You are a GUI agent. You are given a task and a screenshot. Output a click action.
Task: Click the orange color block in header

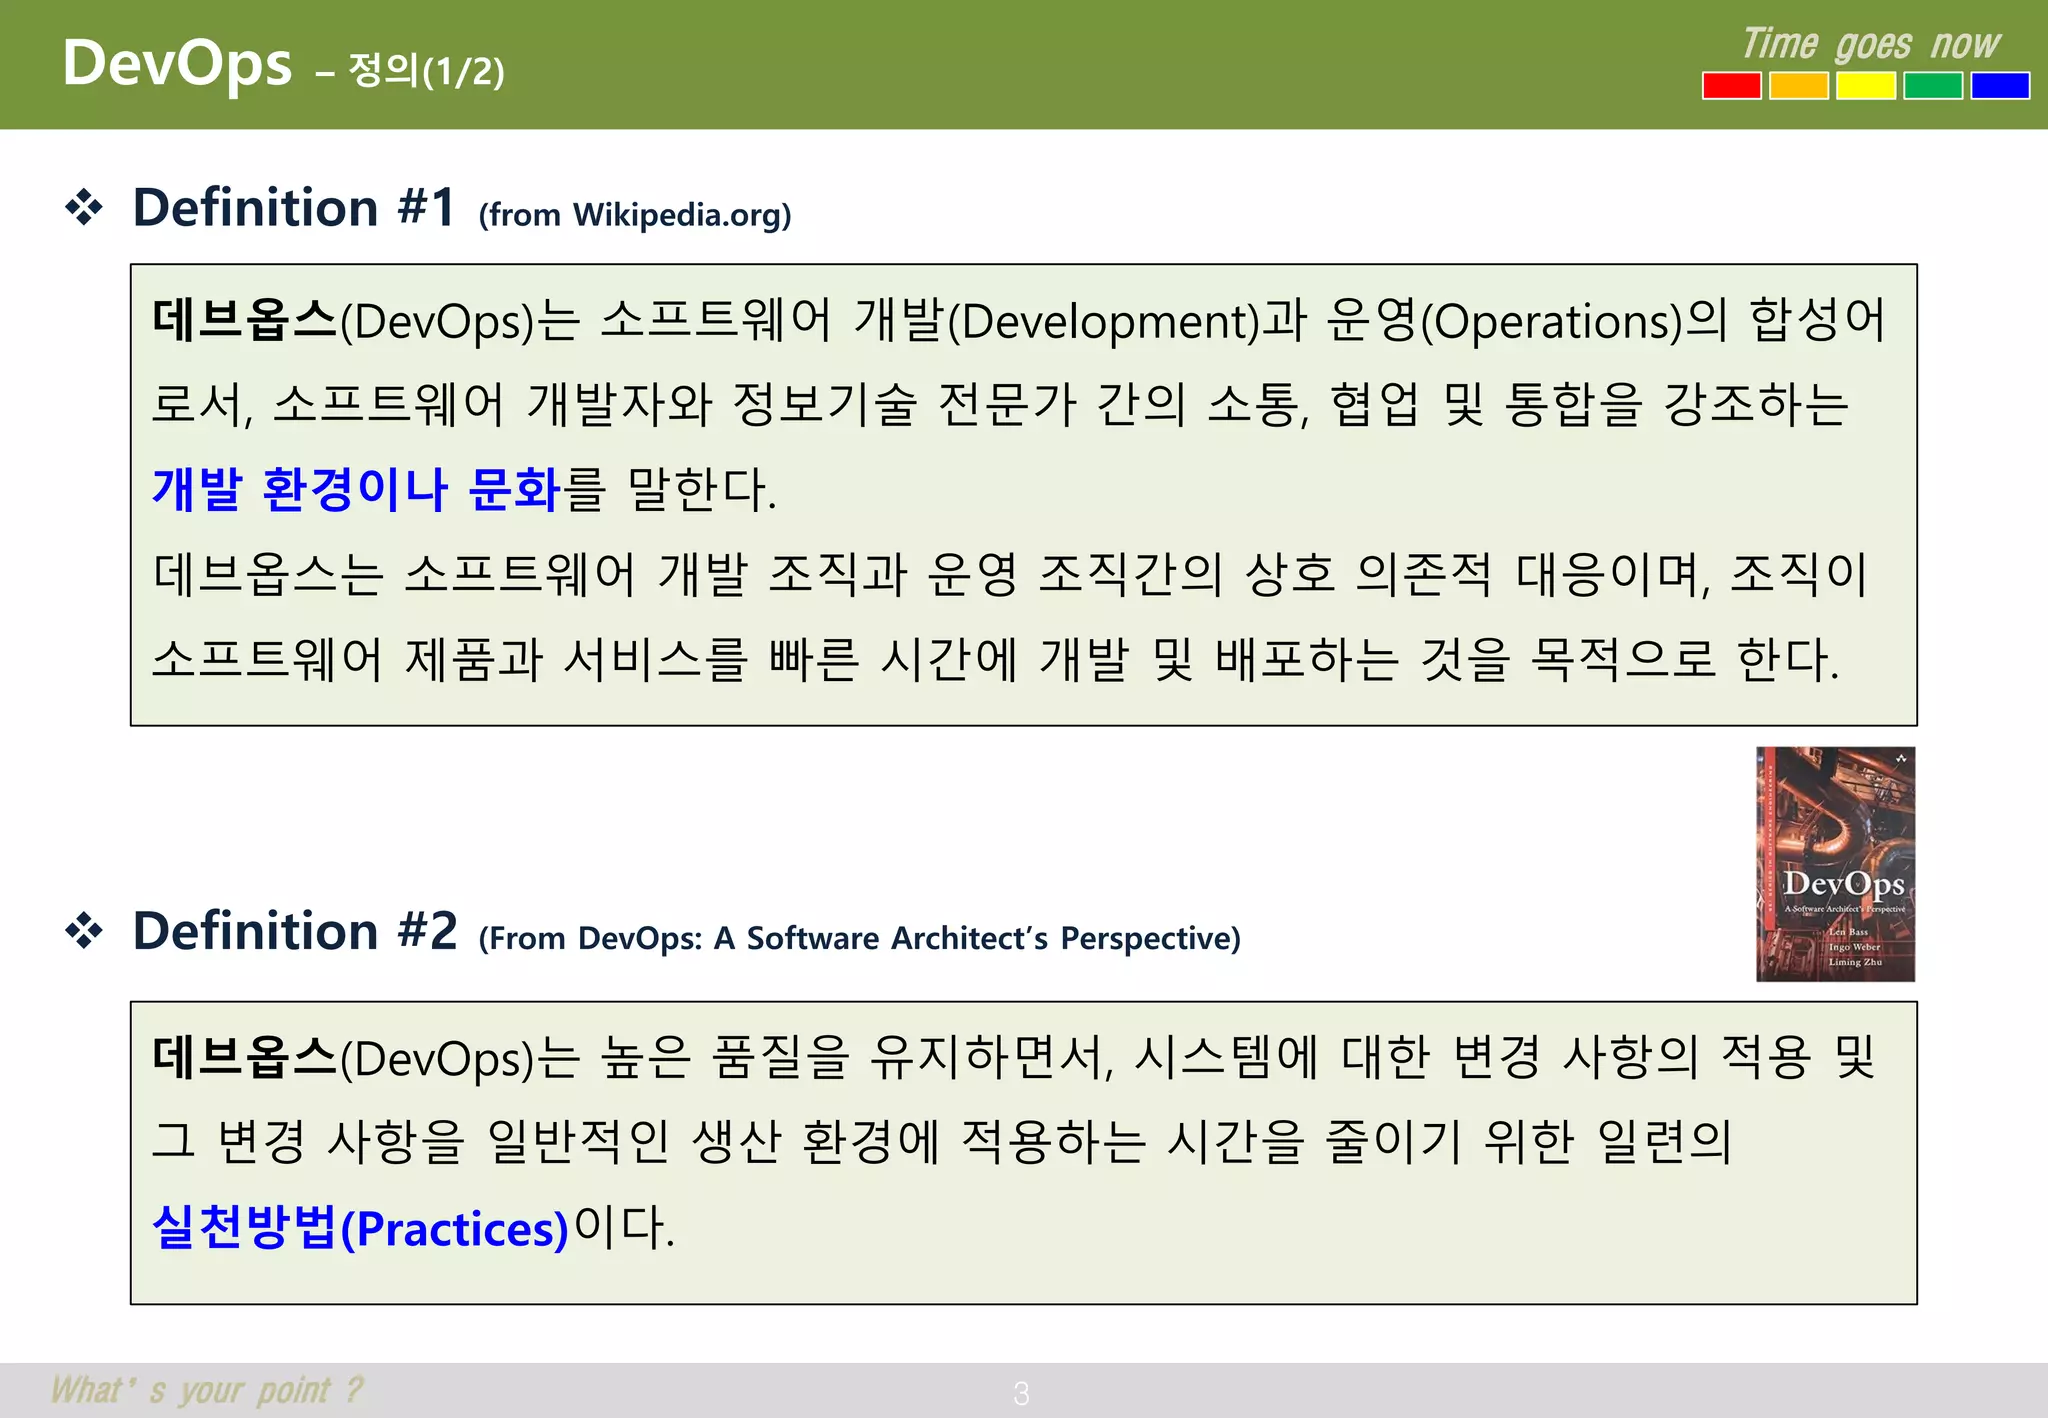click(1798, 86)
